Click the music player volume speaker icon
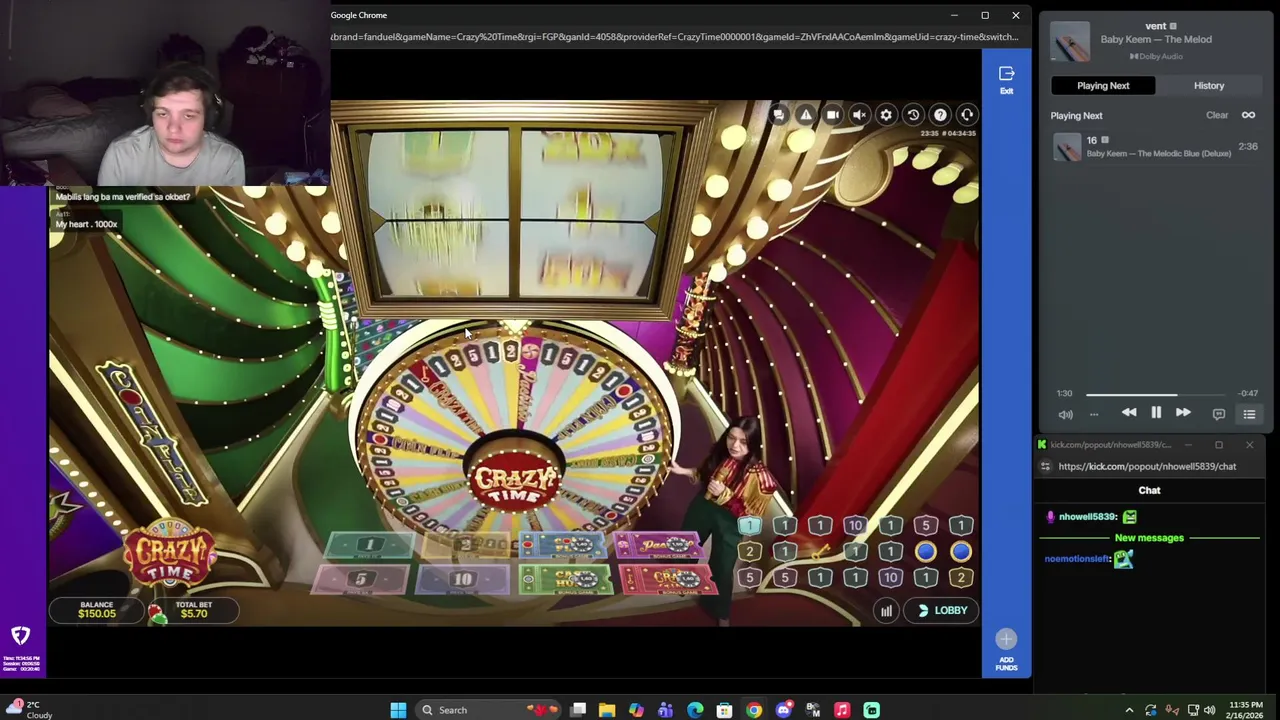The width and height of the screenshot is (1280, 720). [x=1065, y=414]
